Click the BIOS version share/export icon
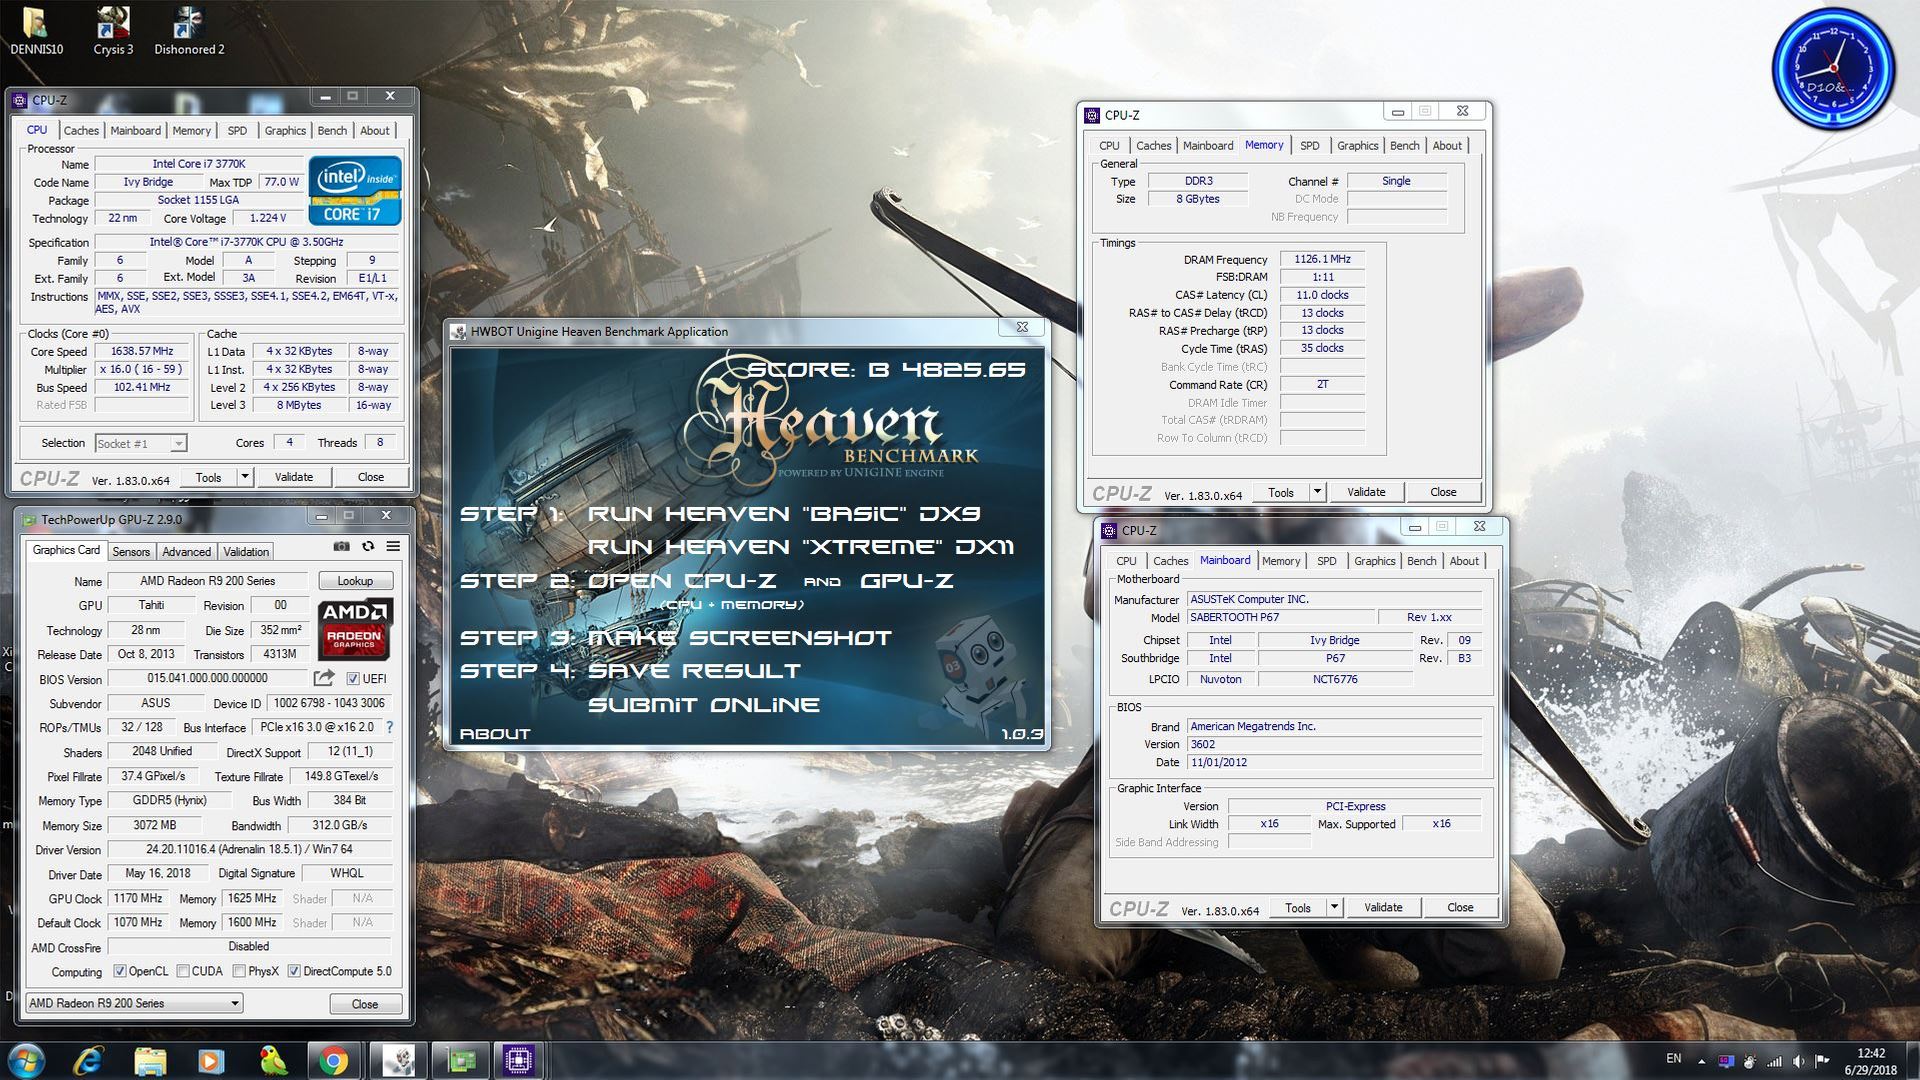The height and width of the screenshot is (1080, 1920). click(x=324, y=678)
